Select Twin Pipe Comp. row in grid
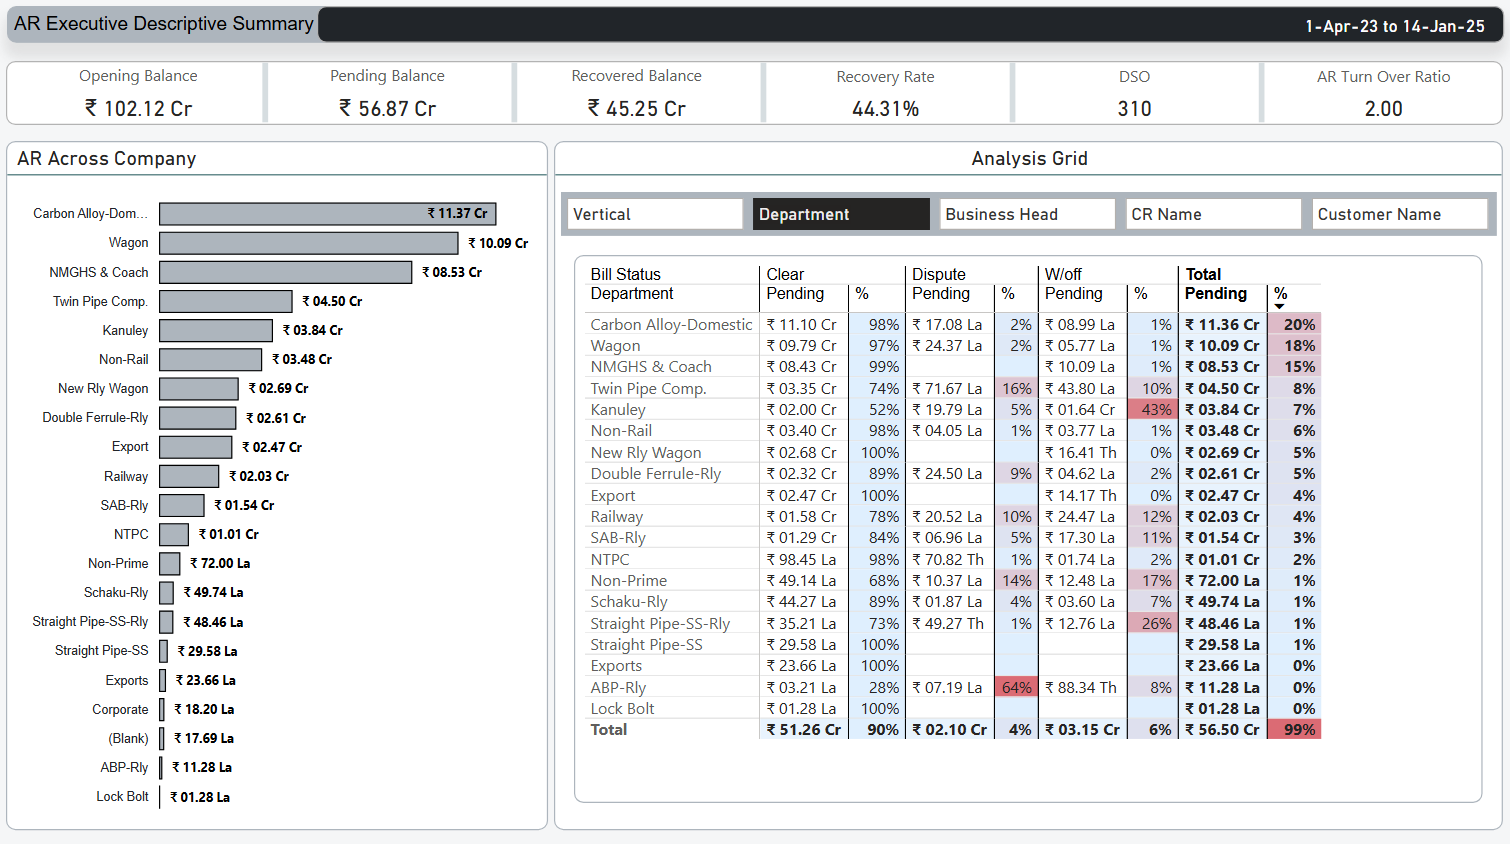This screenshot has width=1510, height=844. 954,388
